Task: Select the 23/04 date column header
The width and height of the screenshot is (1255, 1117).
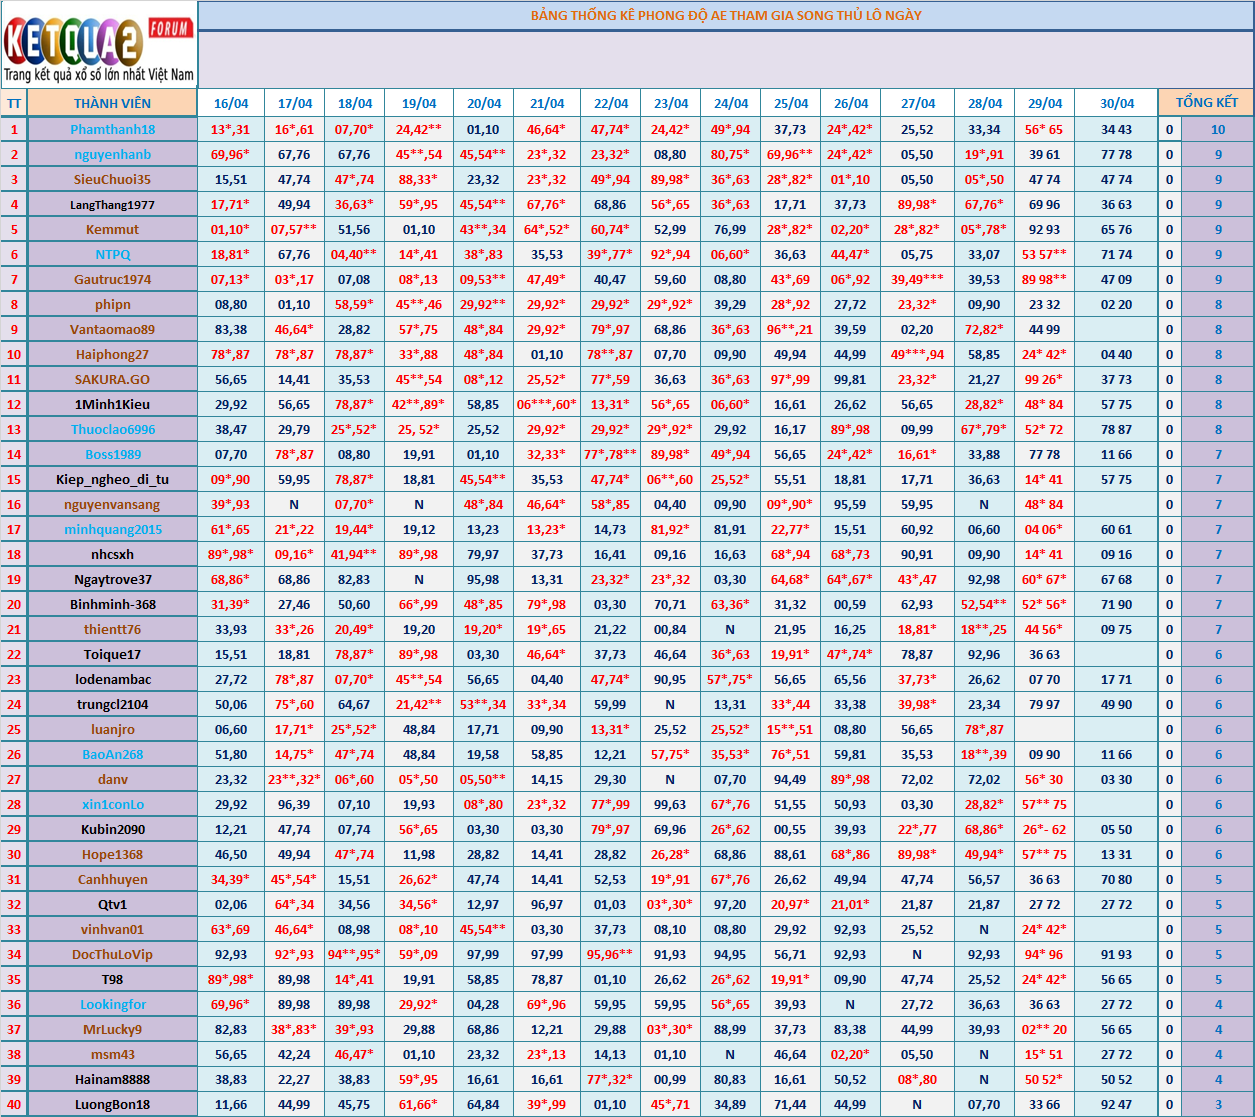Action: [671, 103]
